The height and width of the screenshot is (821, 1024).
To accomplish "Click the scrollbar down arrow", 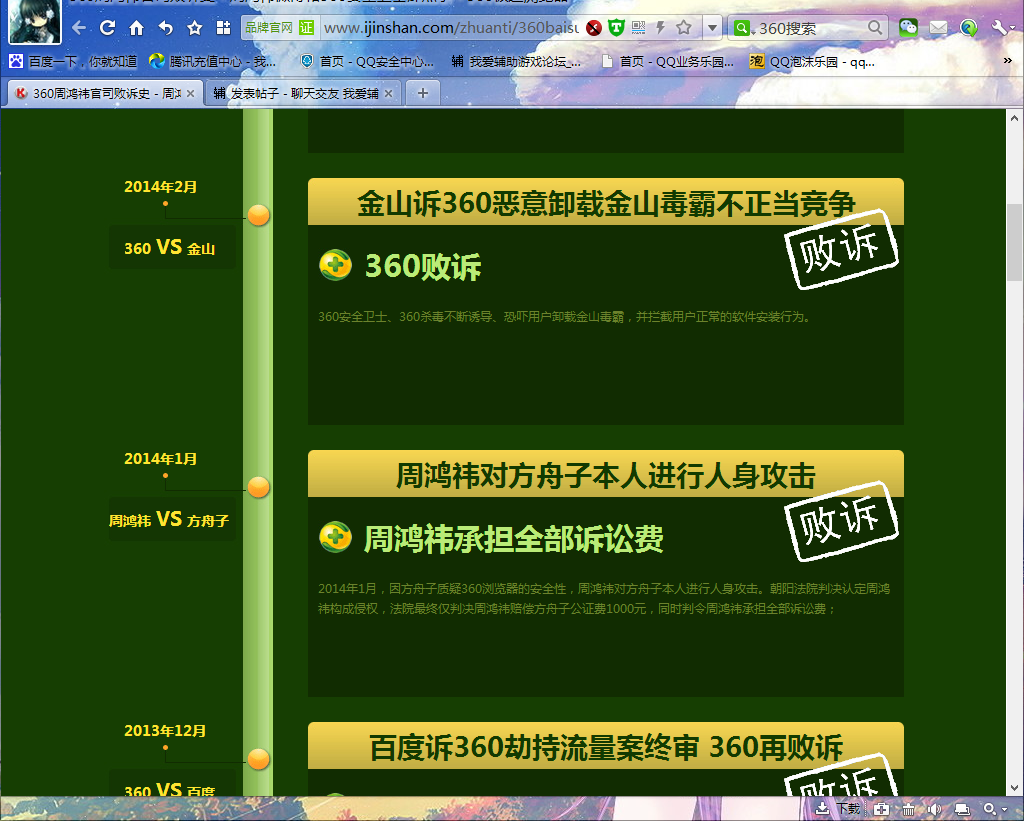I will click(1014, 788).
